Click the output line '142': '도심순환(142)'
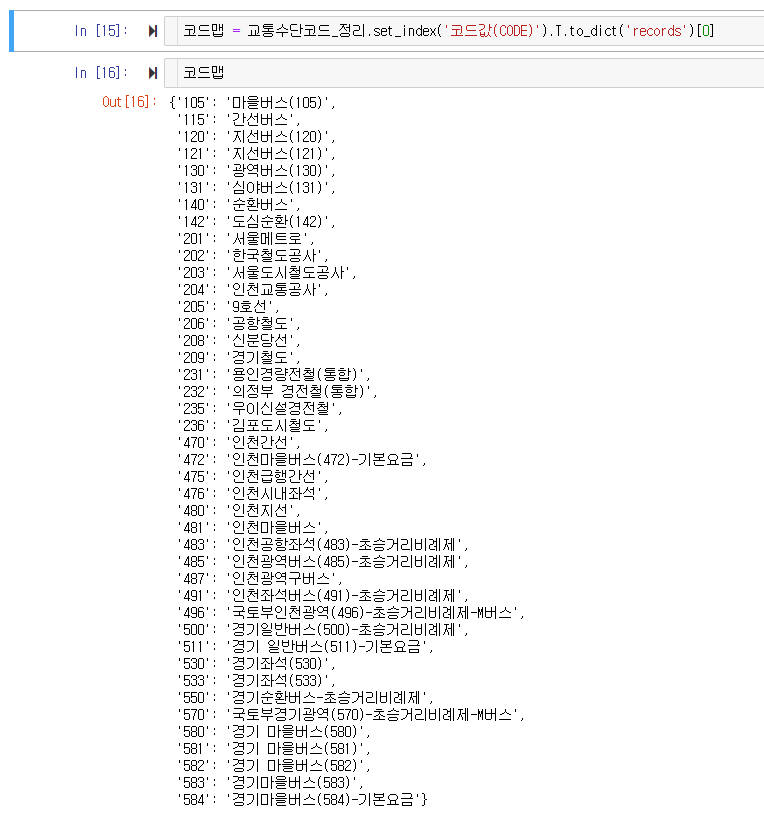The height and width of the screenshot is (825, 764). click(256, 222)
